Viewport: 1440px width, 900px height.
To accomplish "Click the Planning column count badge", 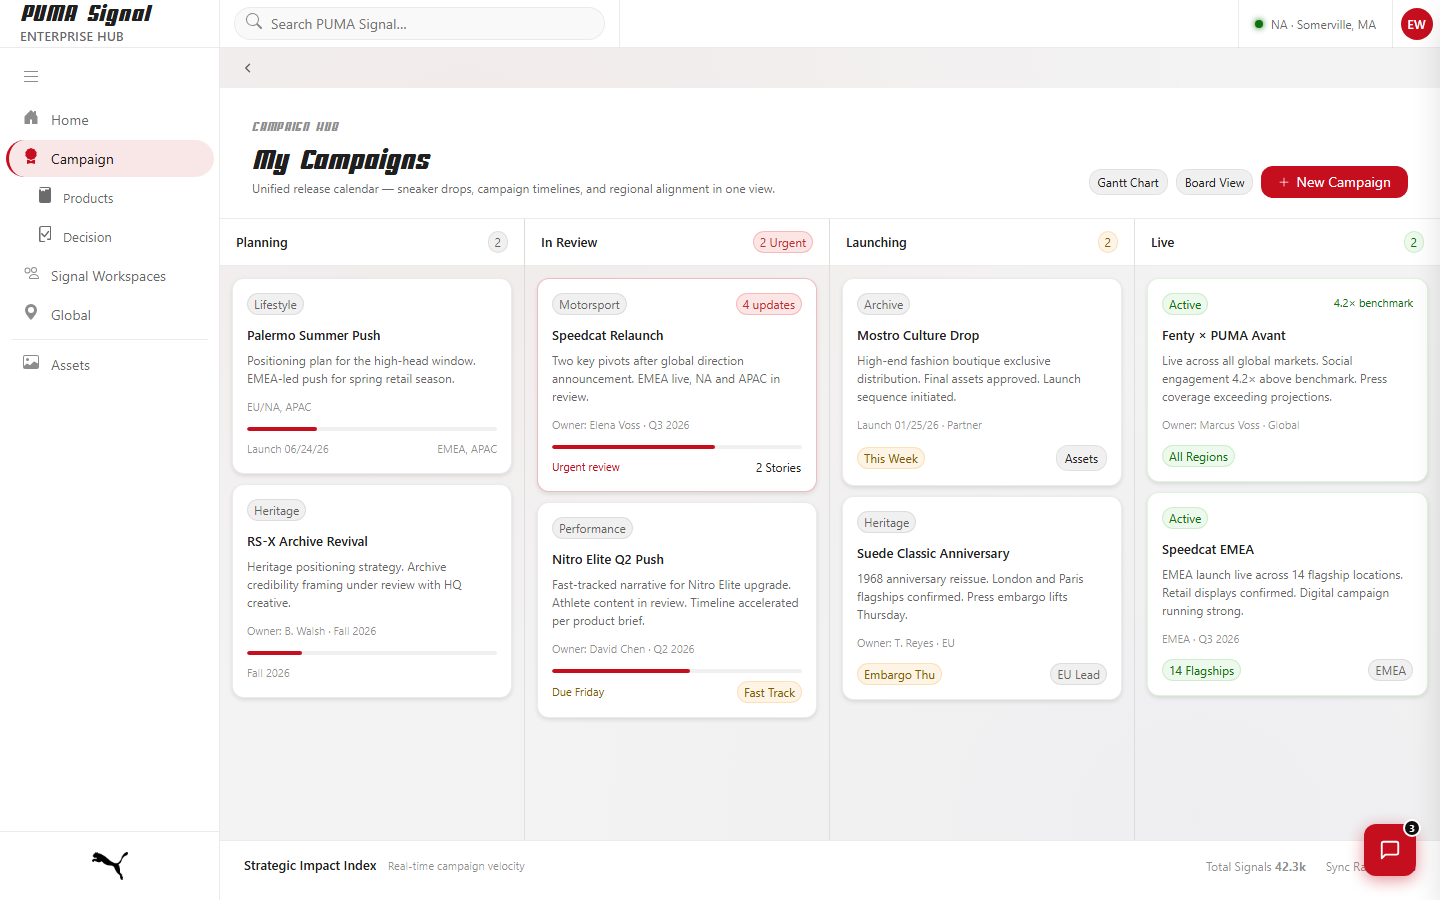I will tap(498, 242).
